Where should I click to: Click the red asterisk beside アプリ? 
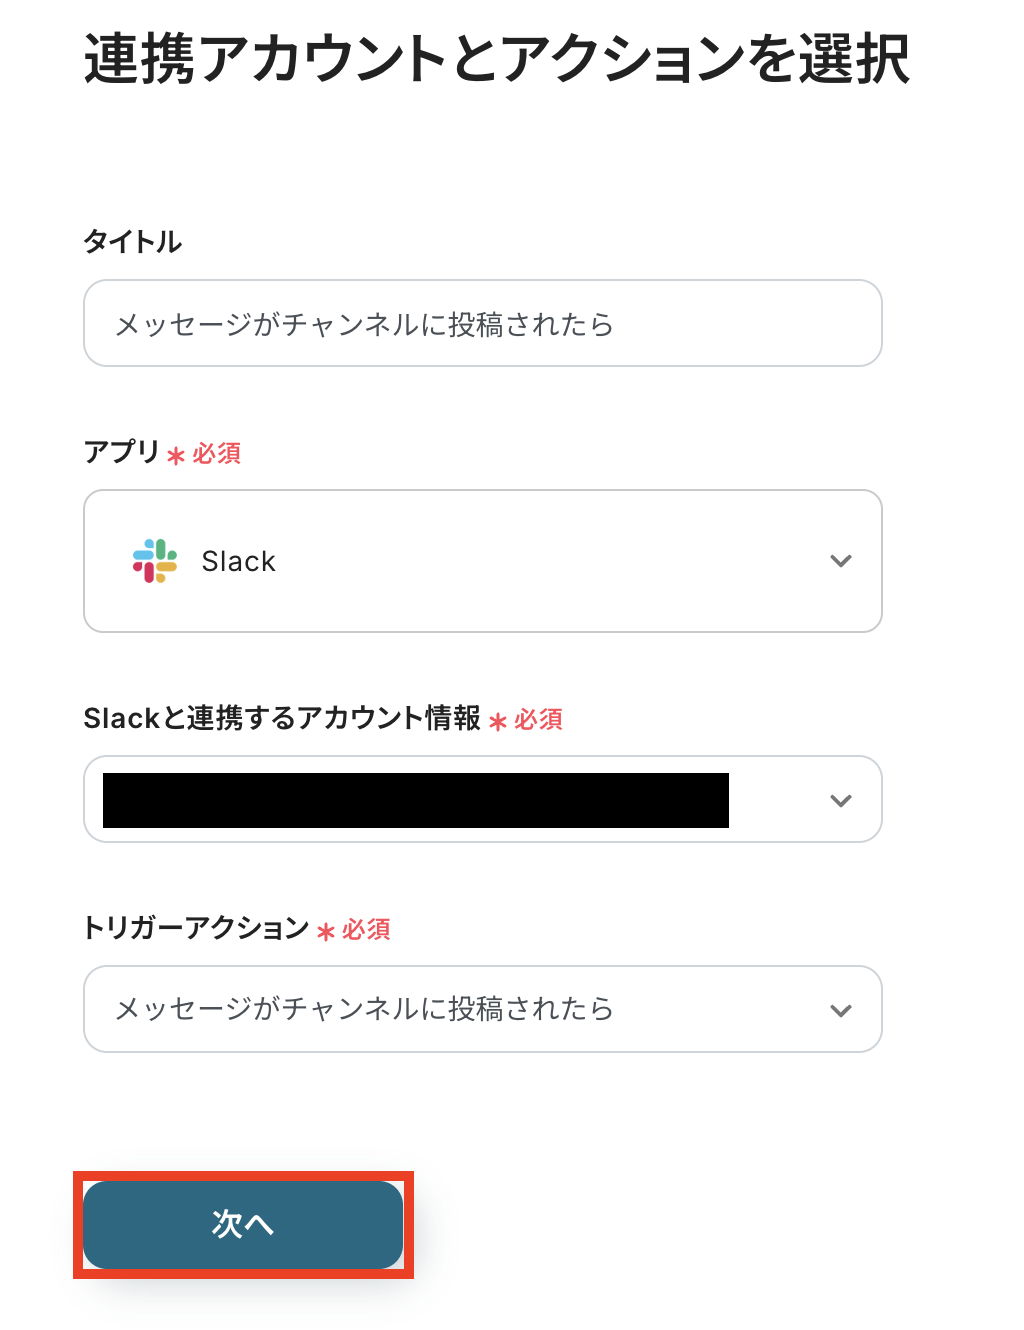point(176,456)
